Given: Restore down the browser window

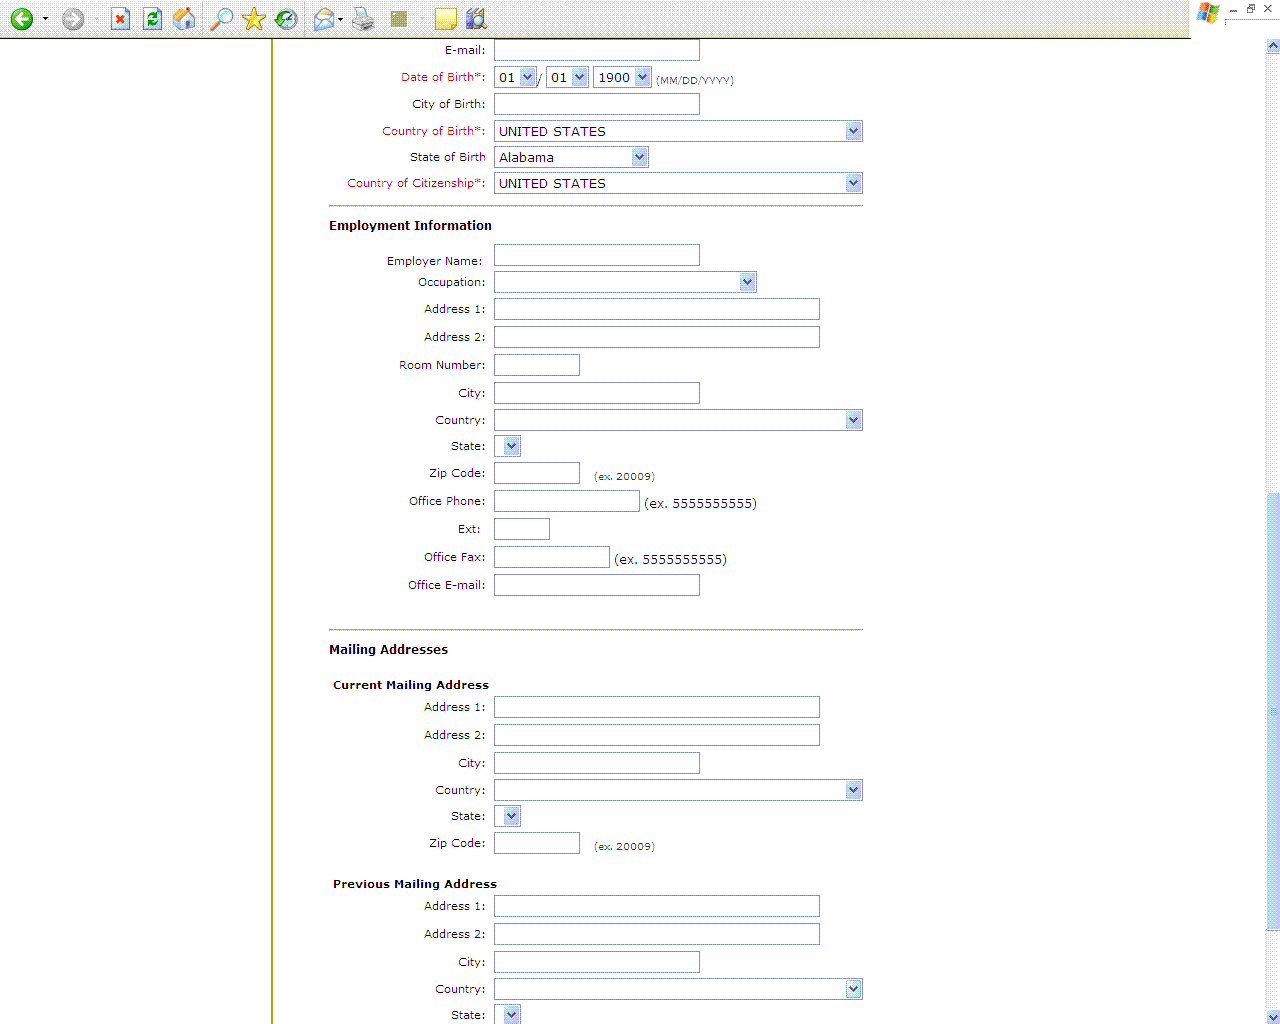Looking at the screenshot, I should pos(1250,9).
